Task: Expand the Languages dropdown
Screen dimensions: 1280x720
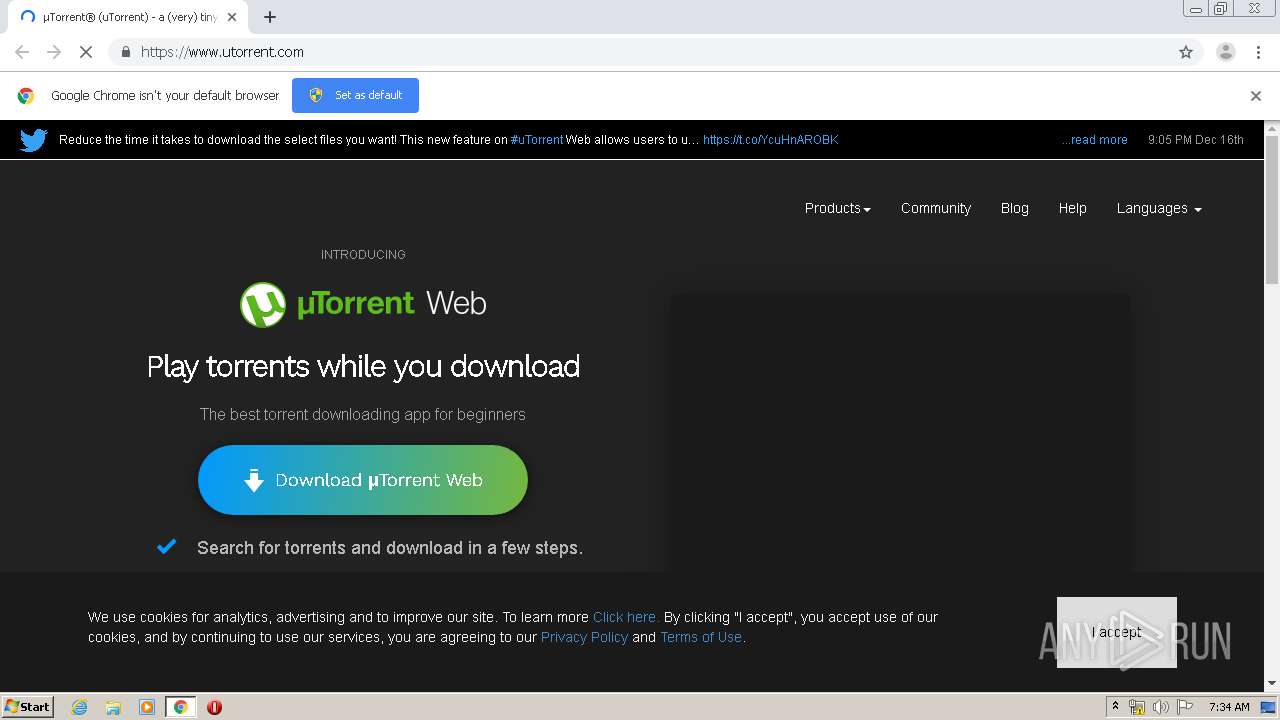Action: pyautogui.click(x=1159, y=208)
